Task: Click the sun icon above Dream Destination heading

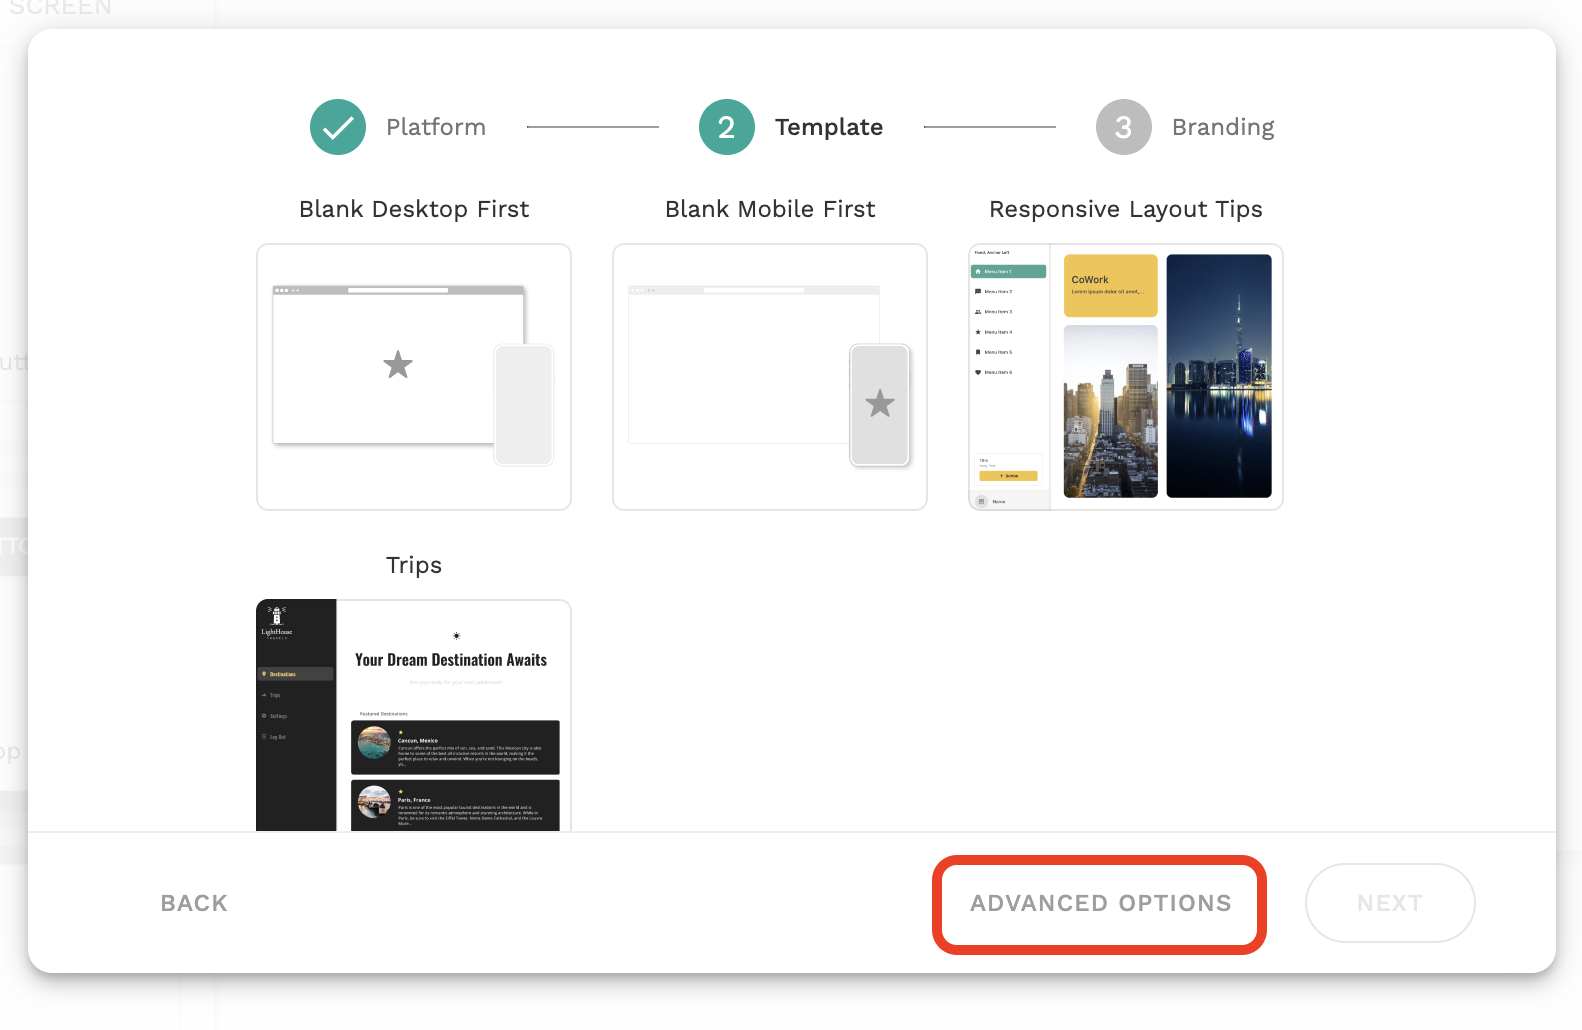Action: click(456, 636)
